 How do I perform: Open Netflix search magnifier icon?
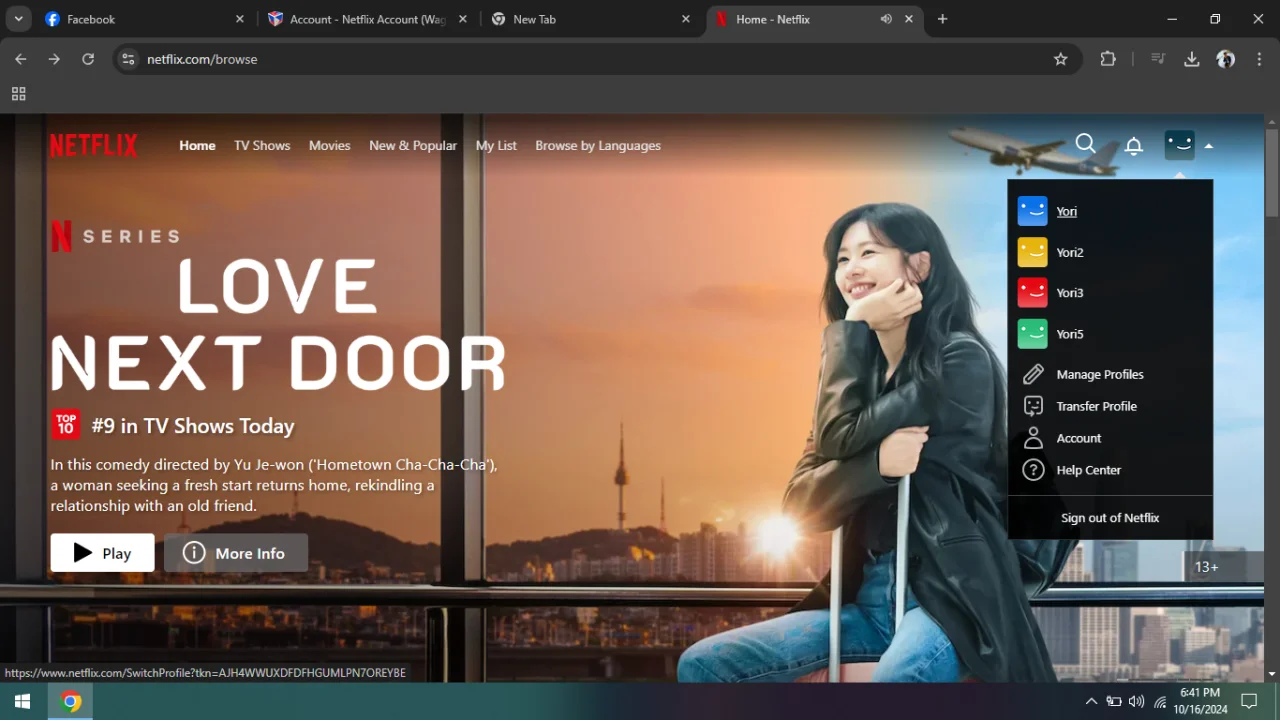(x=1085, y=144)
